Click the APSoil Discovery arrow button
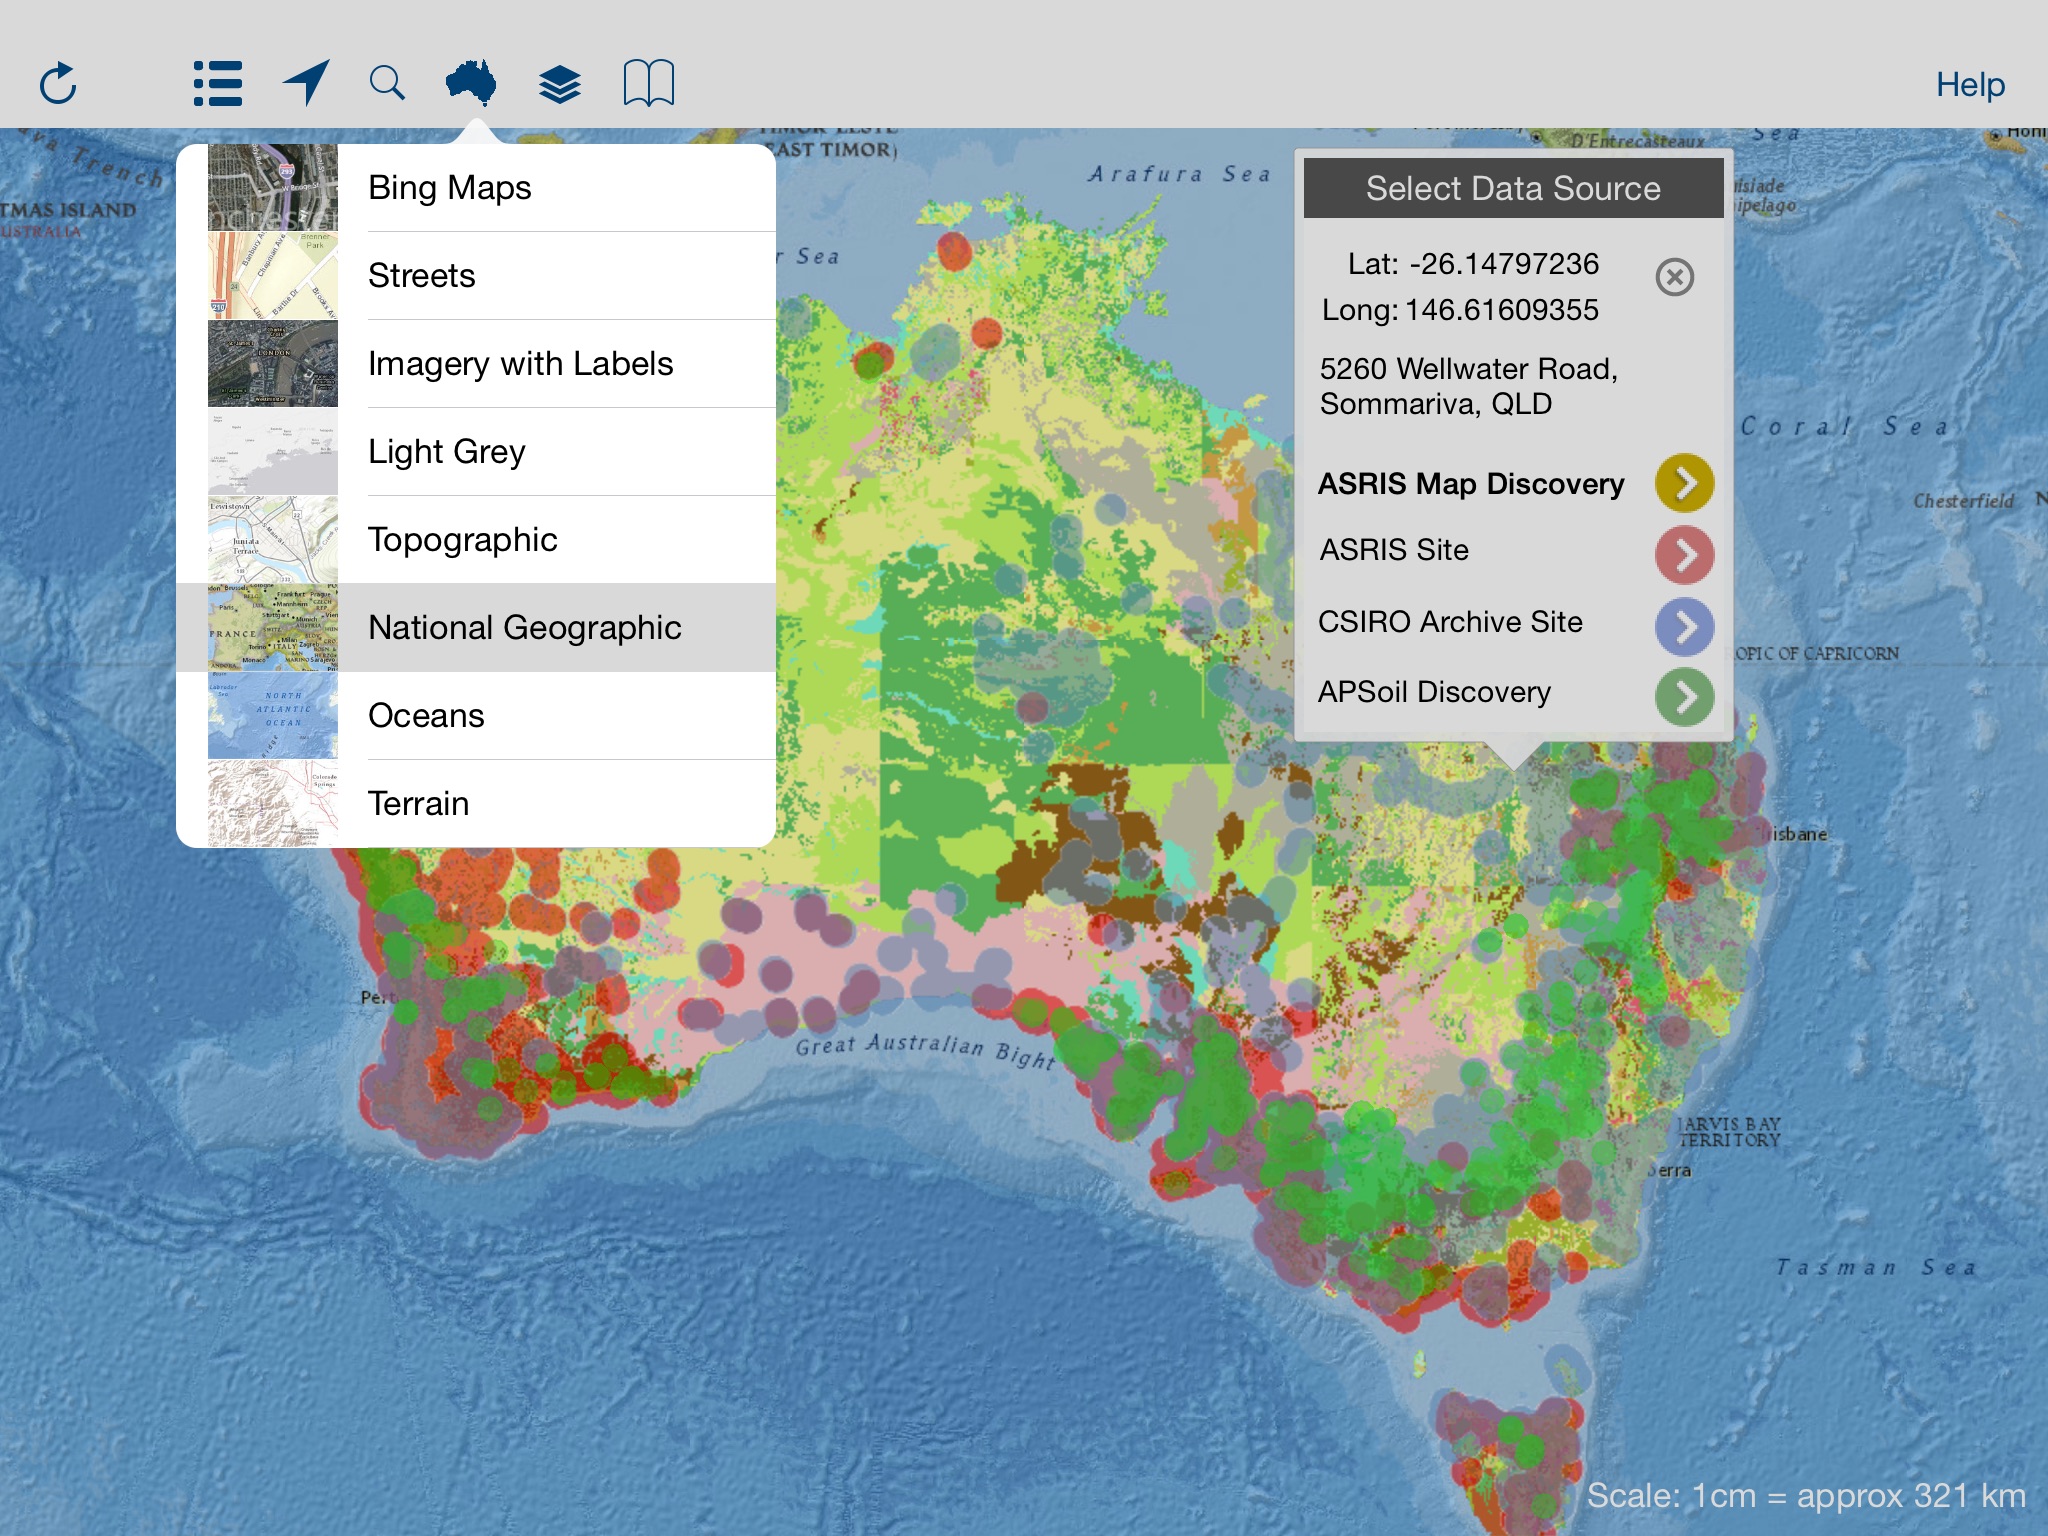This screenshot has width=2048, height=1536. tap(1682, 692)
